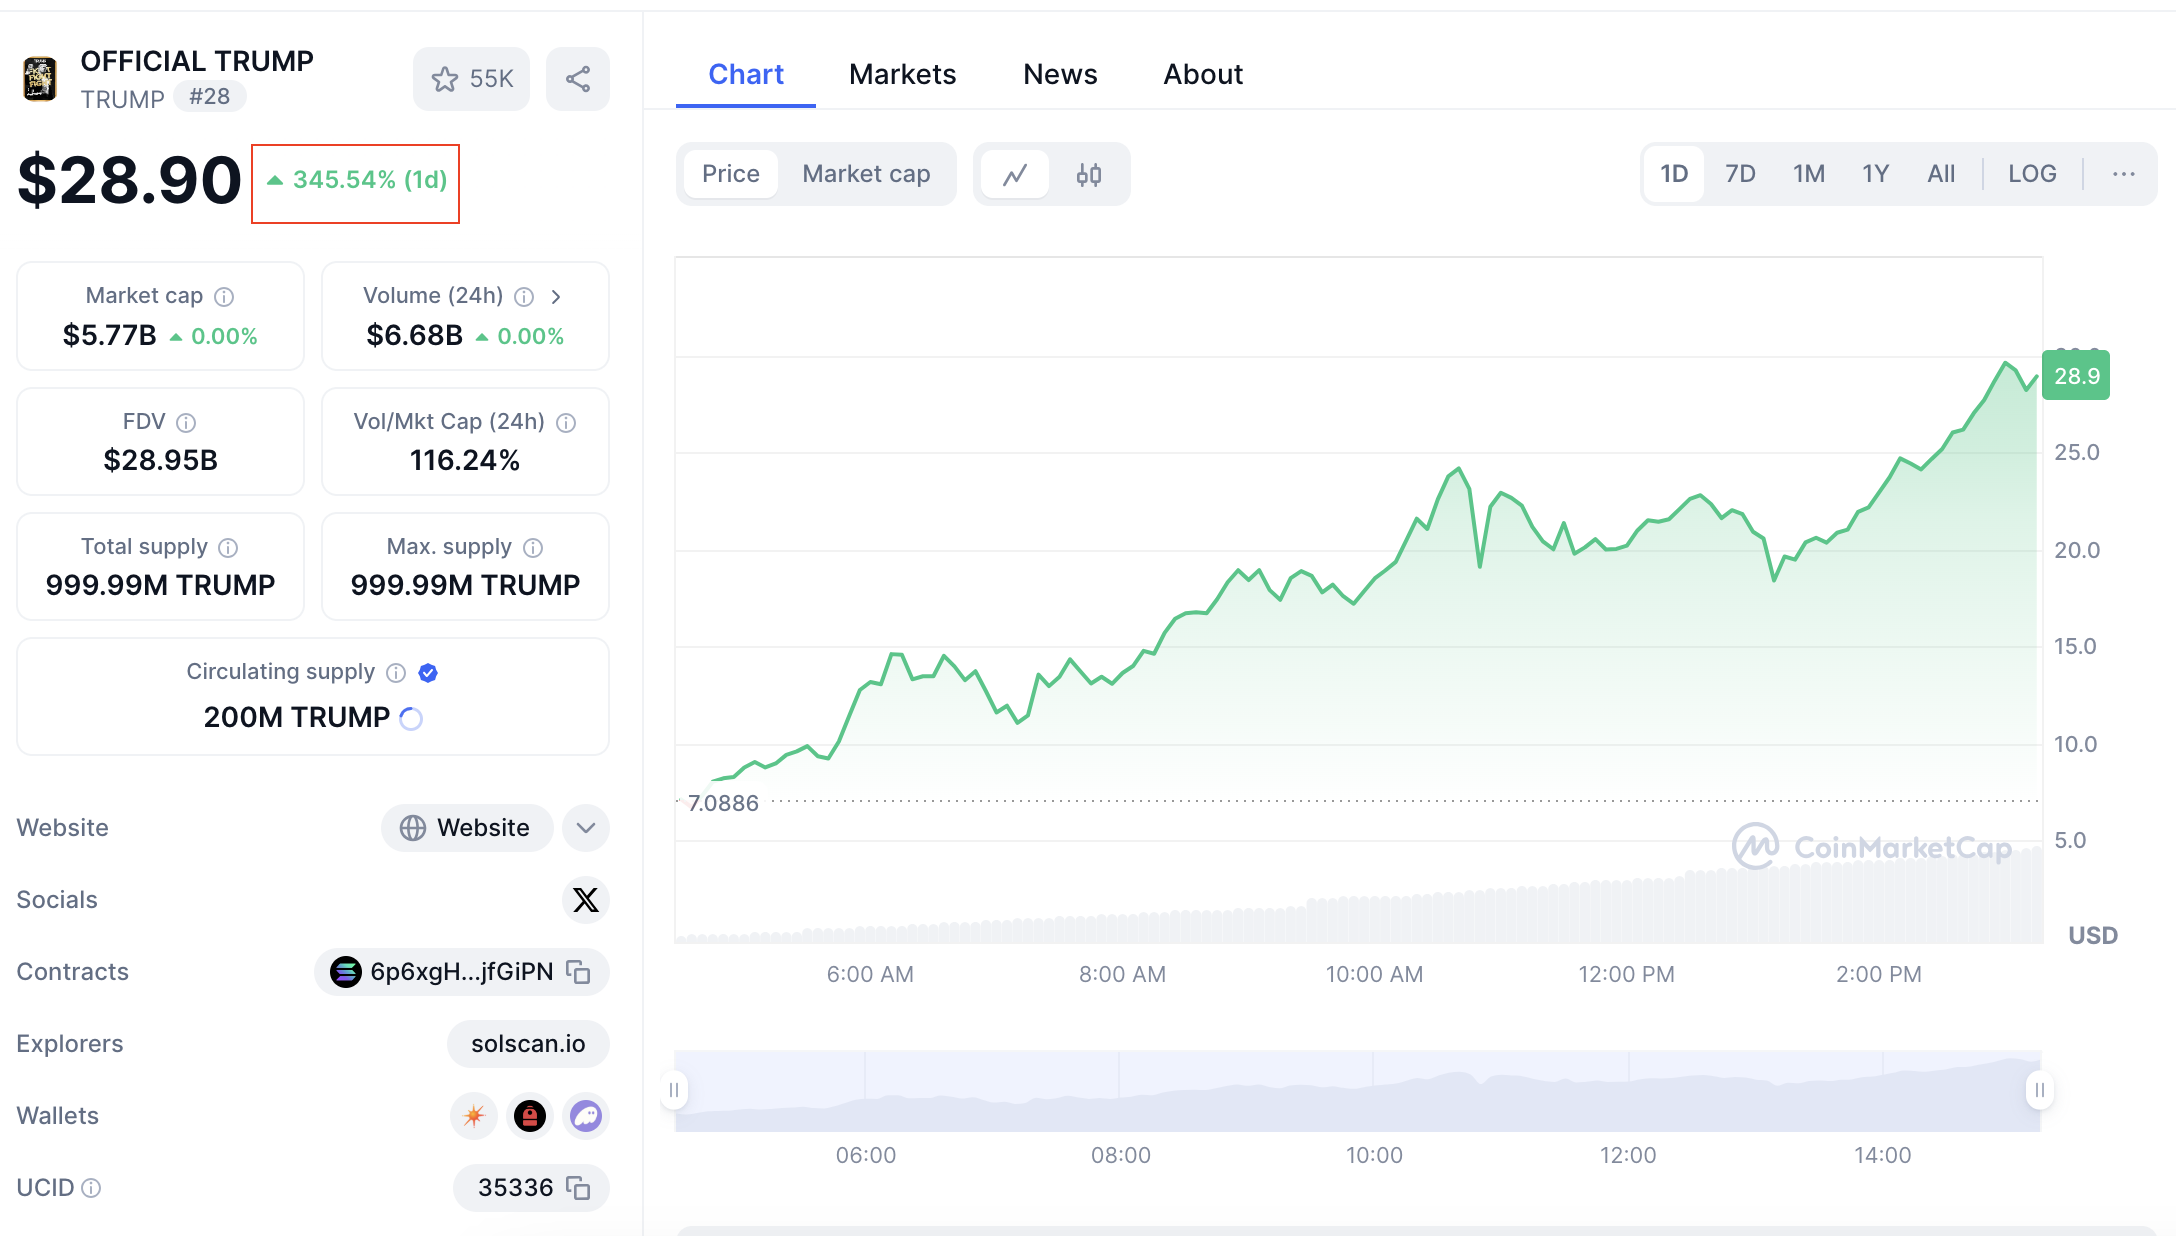
Task: Select the line chart view icon
Action: pos(1015,175)
